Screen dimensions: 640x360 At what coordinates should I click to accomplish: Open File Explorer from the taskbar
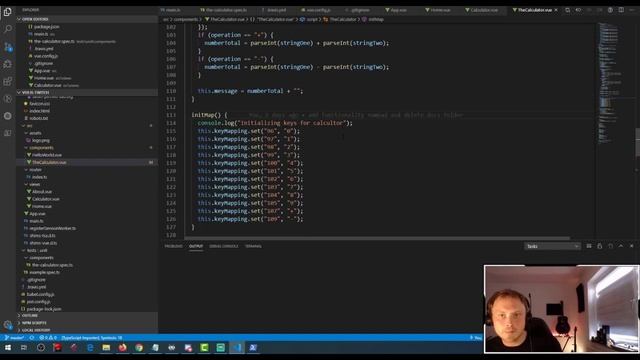[106, 348]
